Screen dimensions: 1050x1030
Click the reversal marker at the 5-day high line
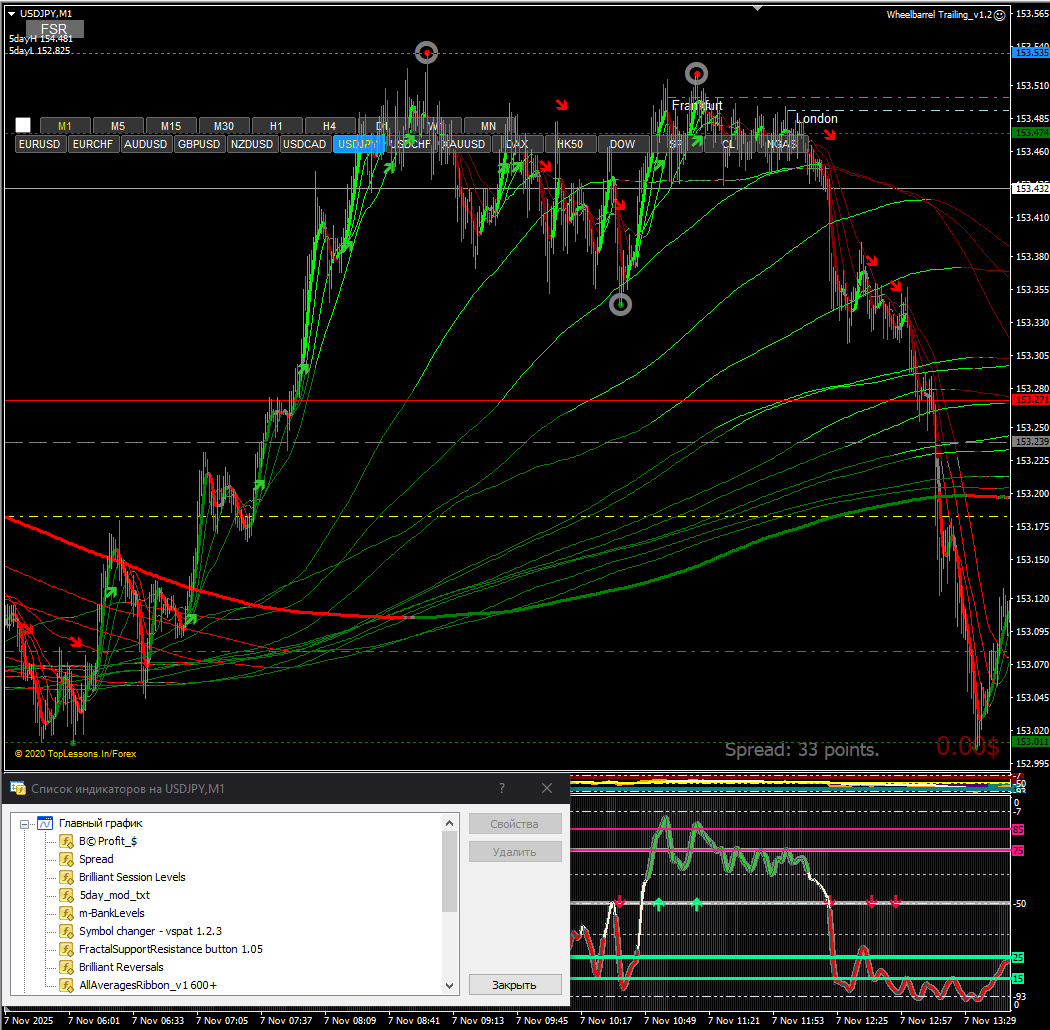[427, 53]
